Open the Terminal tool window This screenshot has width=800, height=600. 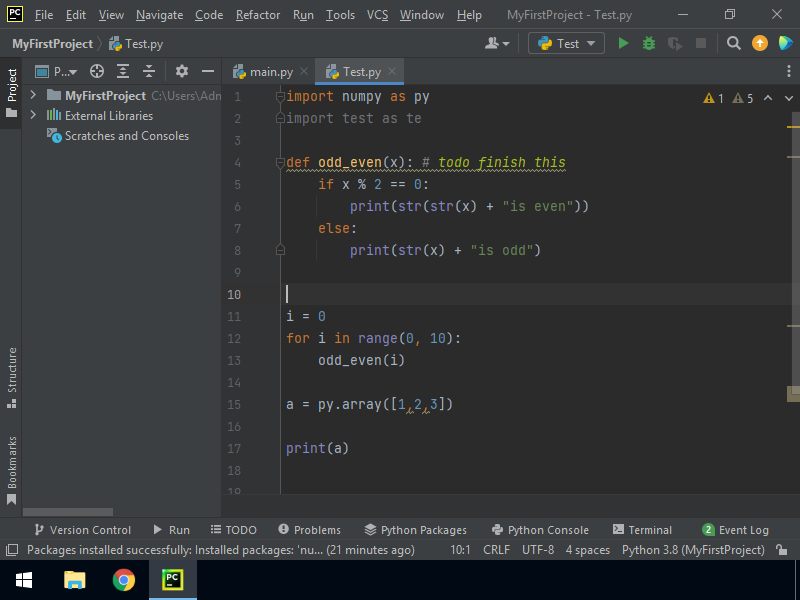tap(642, 530)
